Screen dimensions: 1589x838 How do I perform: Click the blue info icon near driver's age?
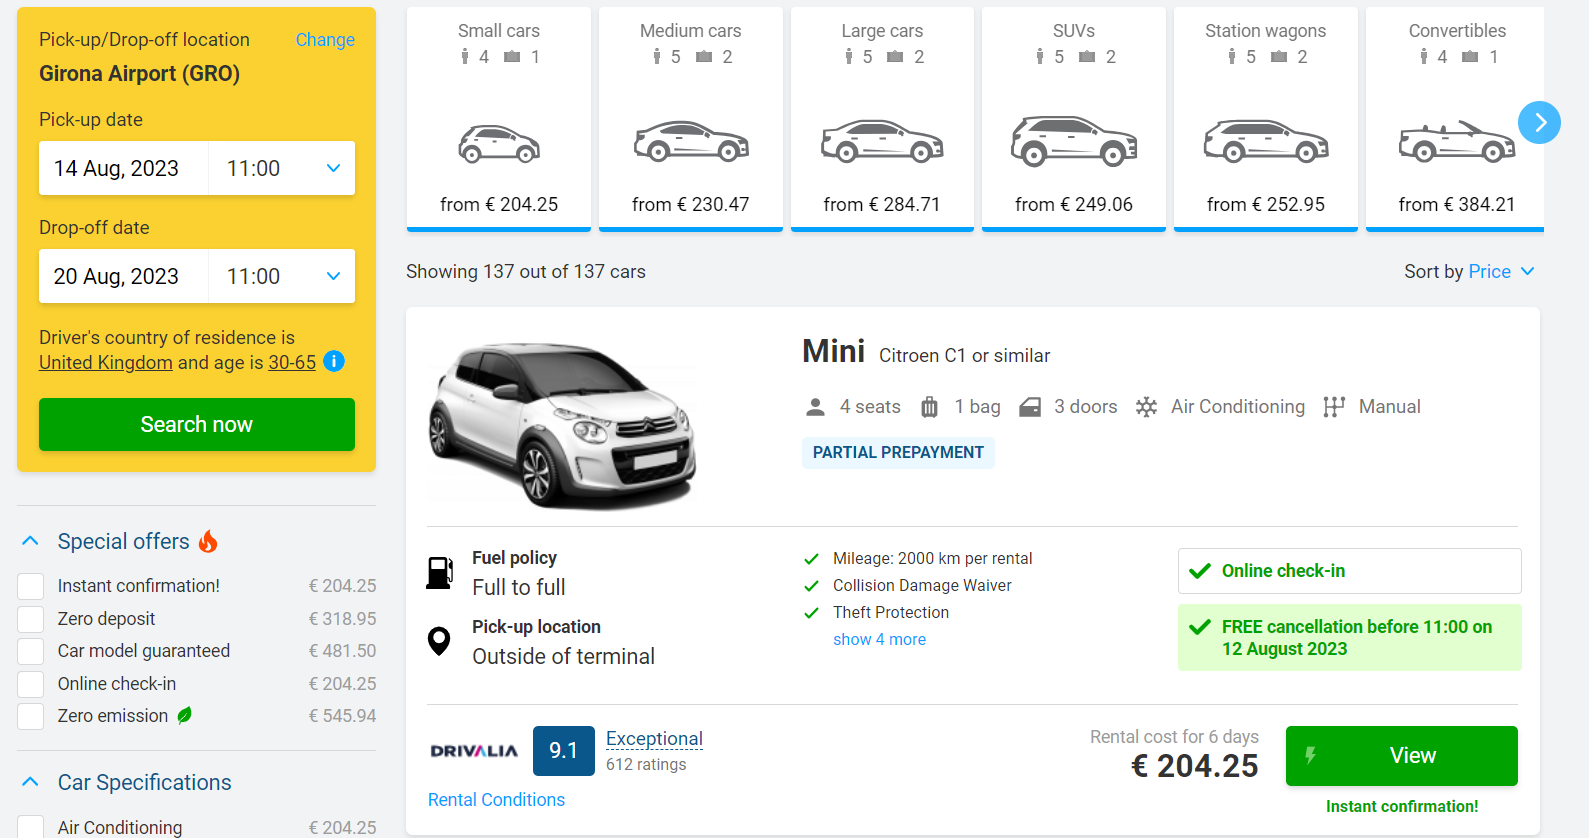pos(334,361)
